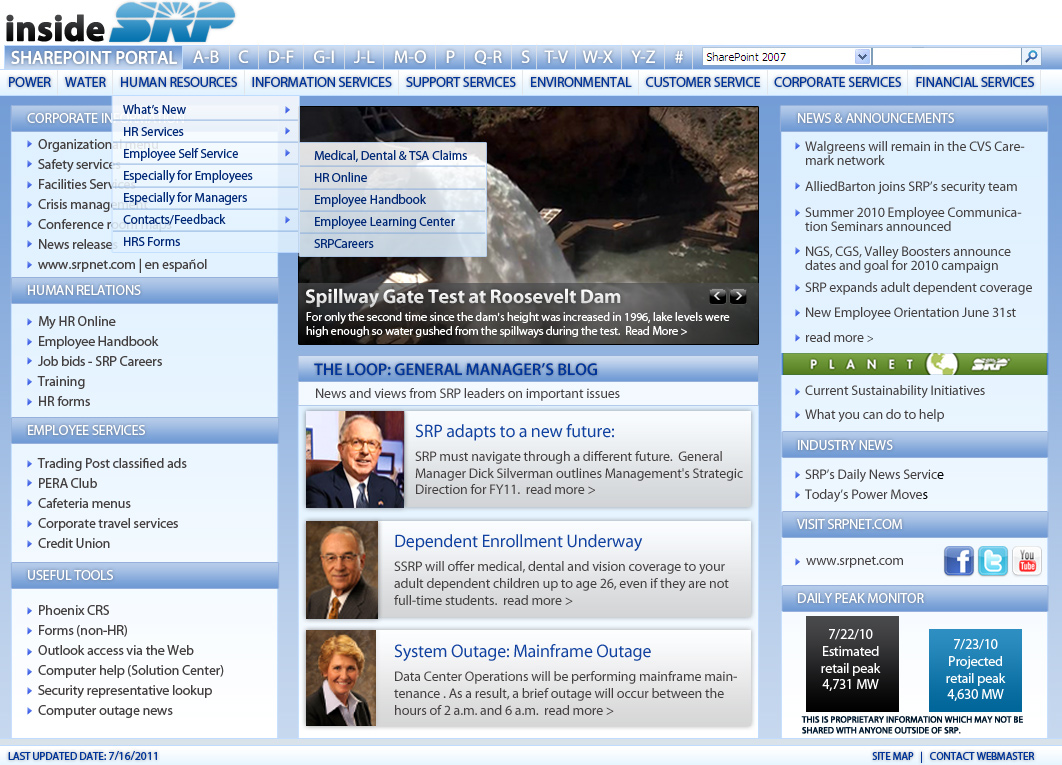Expand What's New submenu arrow
The height and width of the screenshot is (765, 1062).
pos(287,110)
